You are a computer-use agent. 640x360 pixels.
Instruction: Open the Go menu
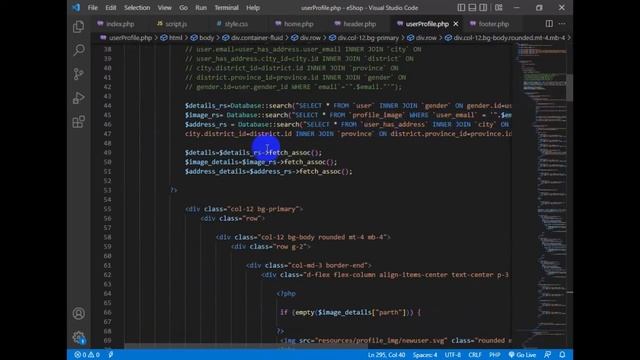pyautogui.click(x=184, y=8)
